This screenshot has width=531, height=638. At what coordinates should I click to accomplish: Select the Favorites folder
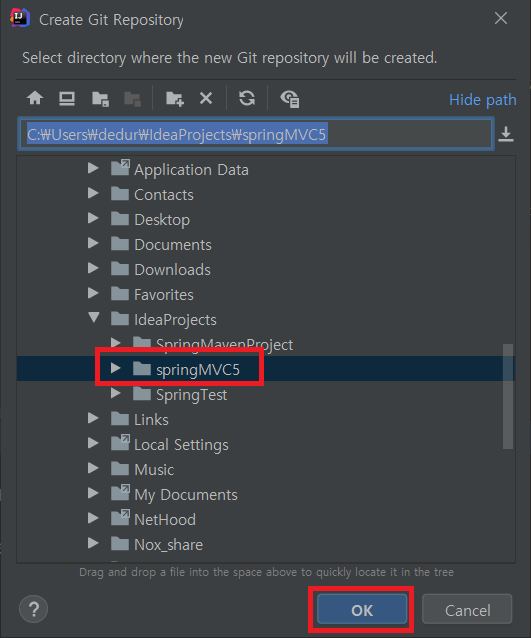164,295
